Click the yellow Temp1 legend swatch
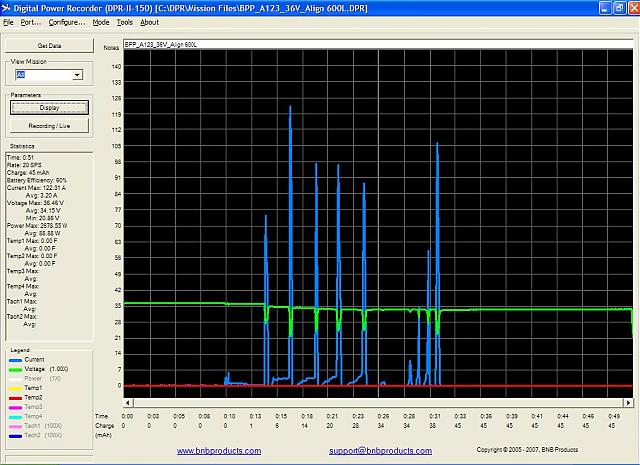 click(x=14, y=388)
